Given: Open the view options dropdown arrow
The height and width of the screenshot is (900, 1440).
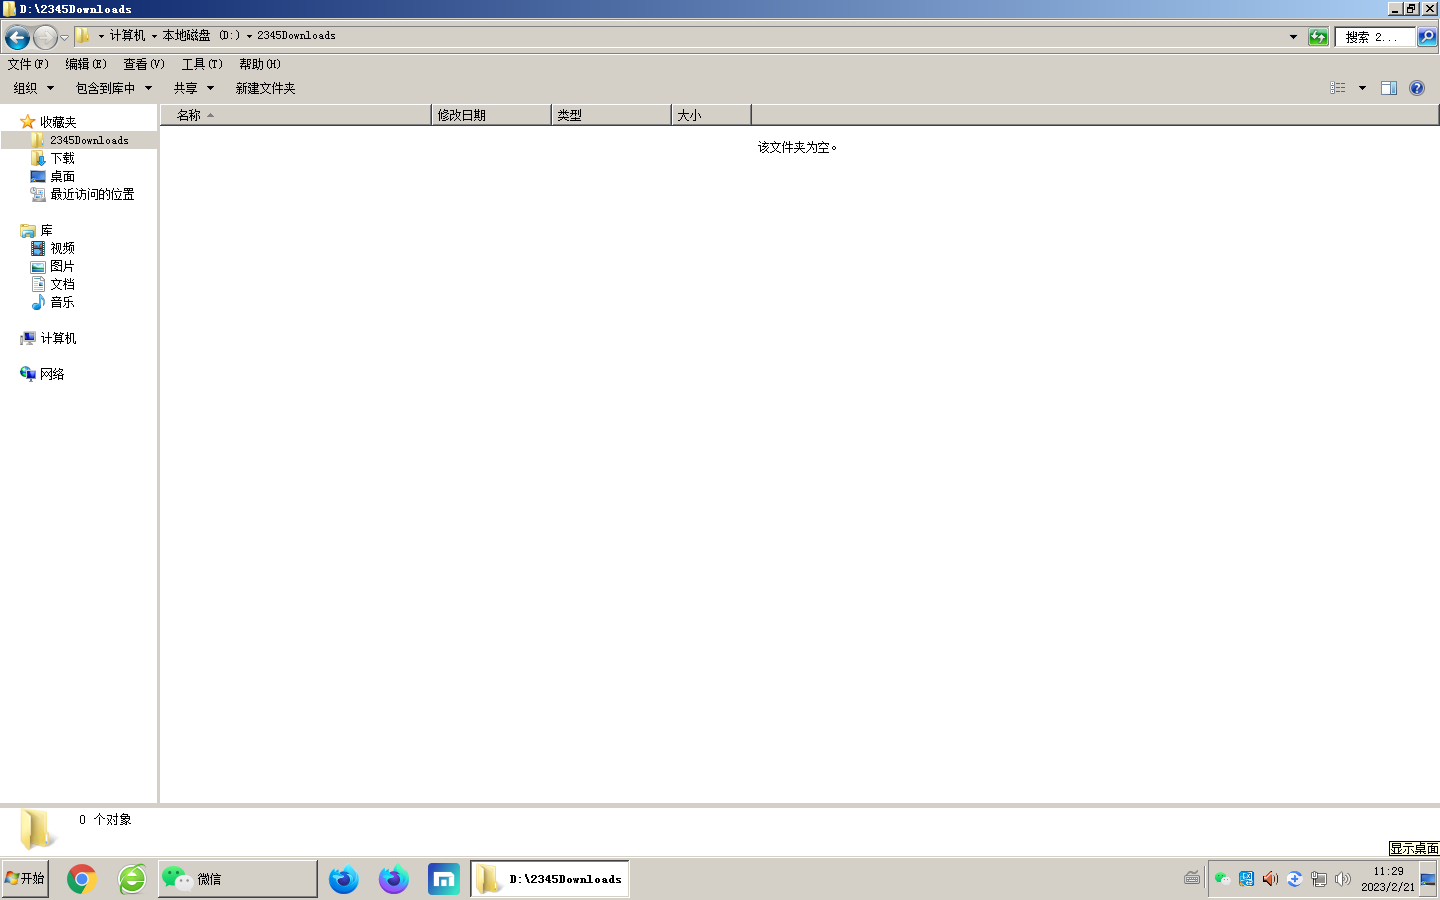Looking at the screenshot, I should (x=1362, y=88).
